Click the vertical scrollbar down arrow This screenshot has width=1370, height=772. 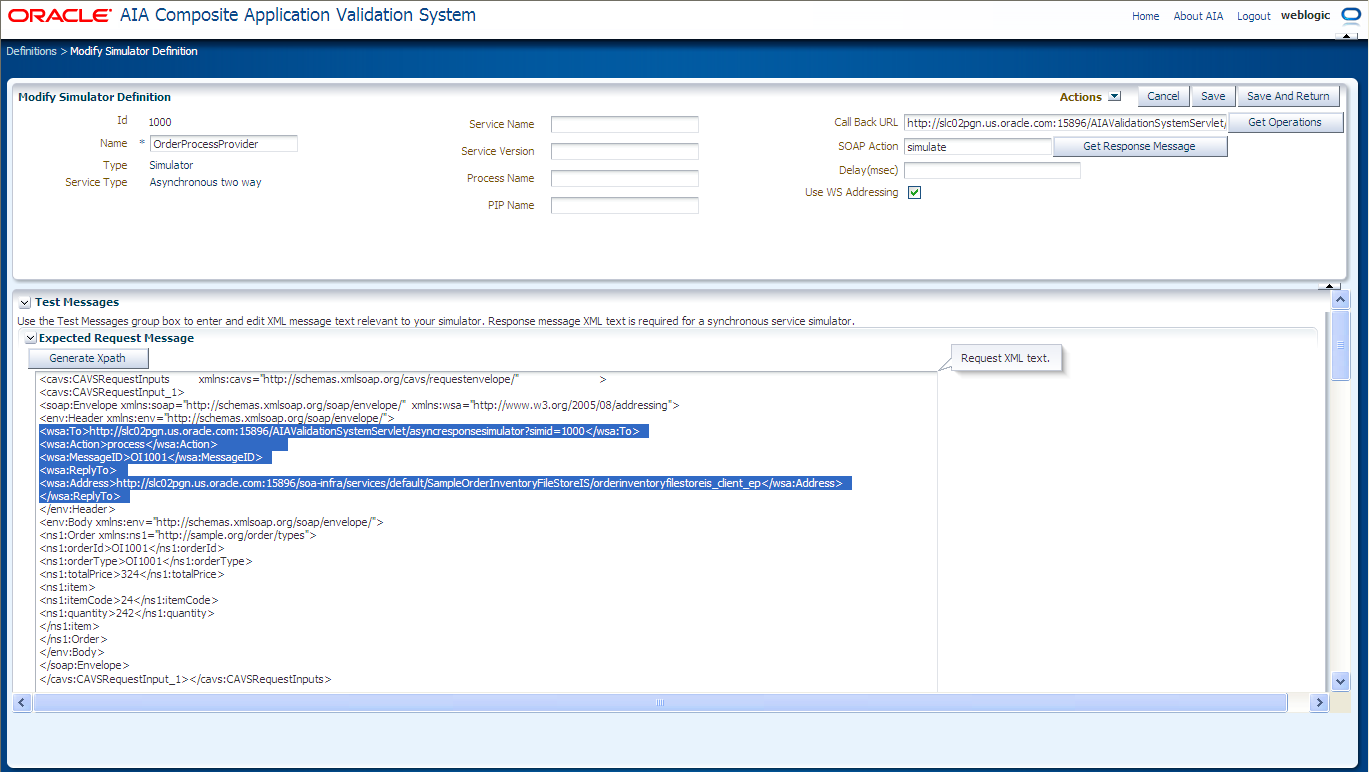[x=1341, y=681]
